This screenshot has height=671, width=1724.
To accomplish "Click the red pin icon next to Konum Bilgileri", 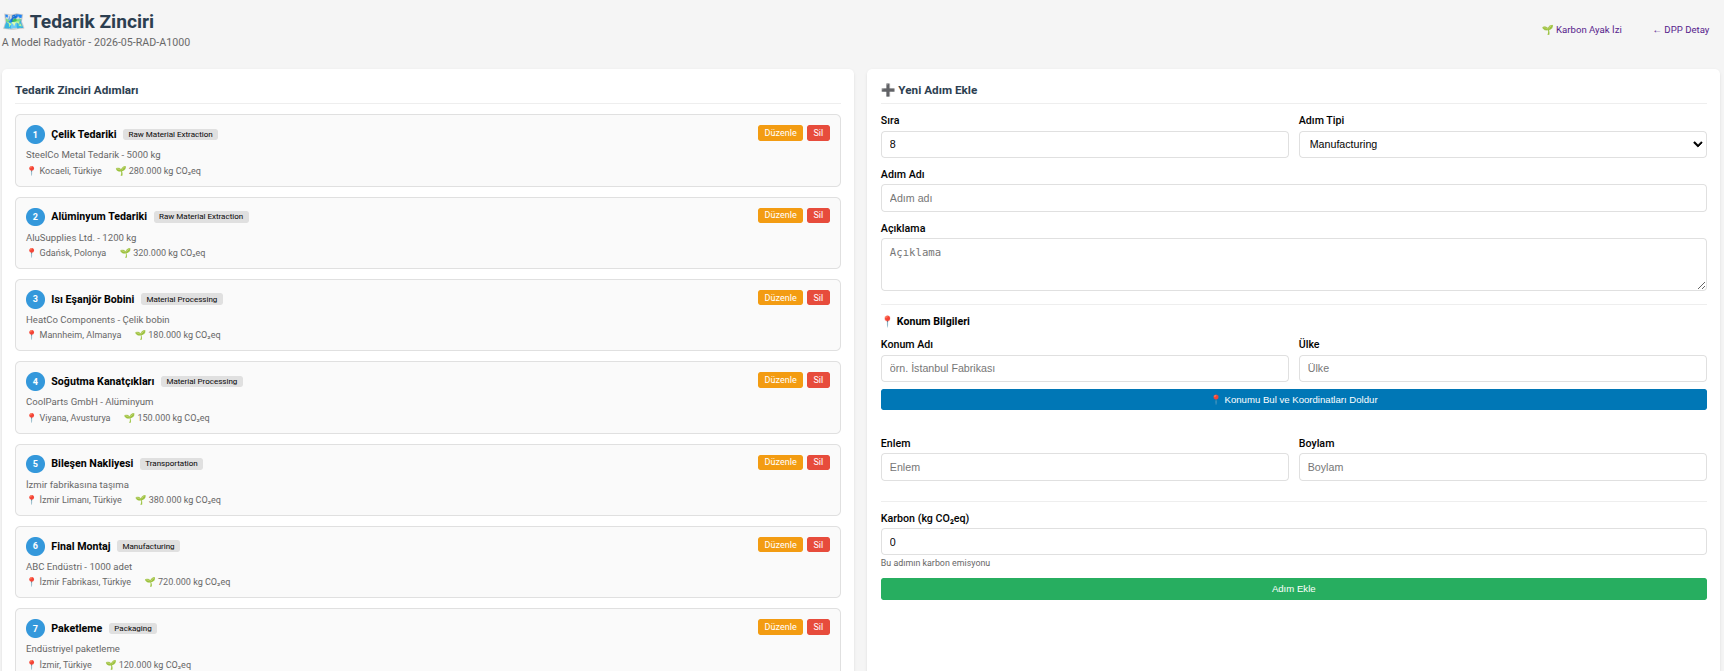I will click(x=887, y=321).
